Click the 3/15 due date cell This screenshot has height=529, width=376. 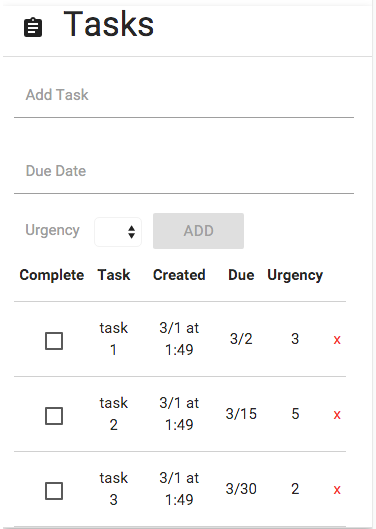(x=241, y=414)
